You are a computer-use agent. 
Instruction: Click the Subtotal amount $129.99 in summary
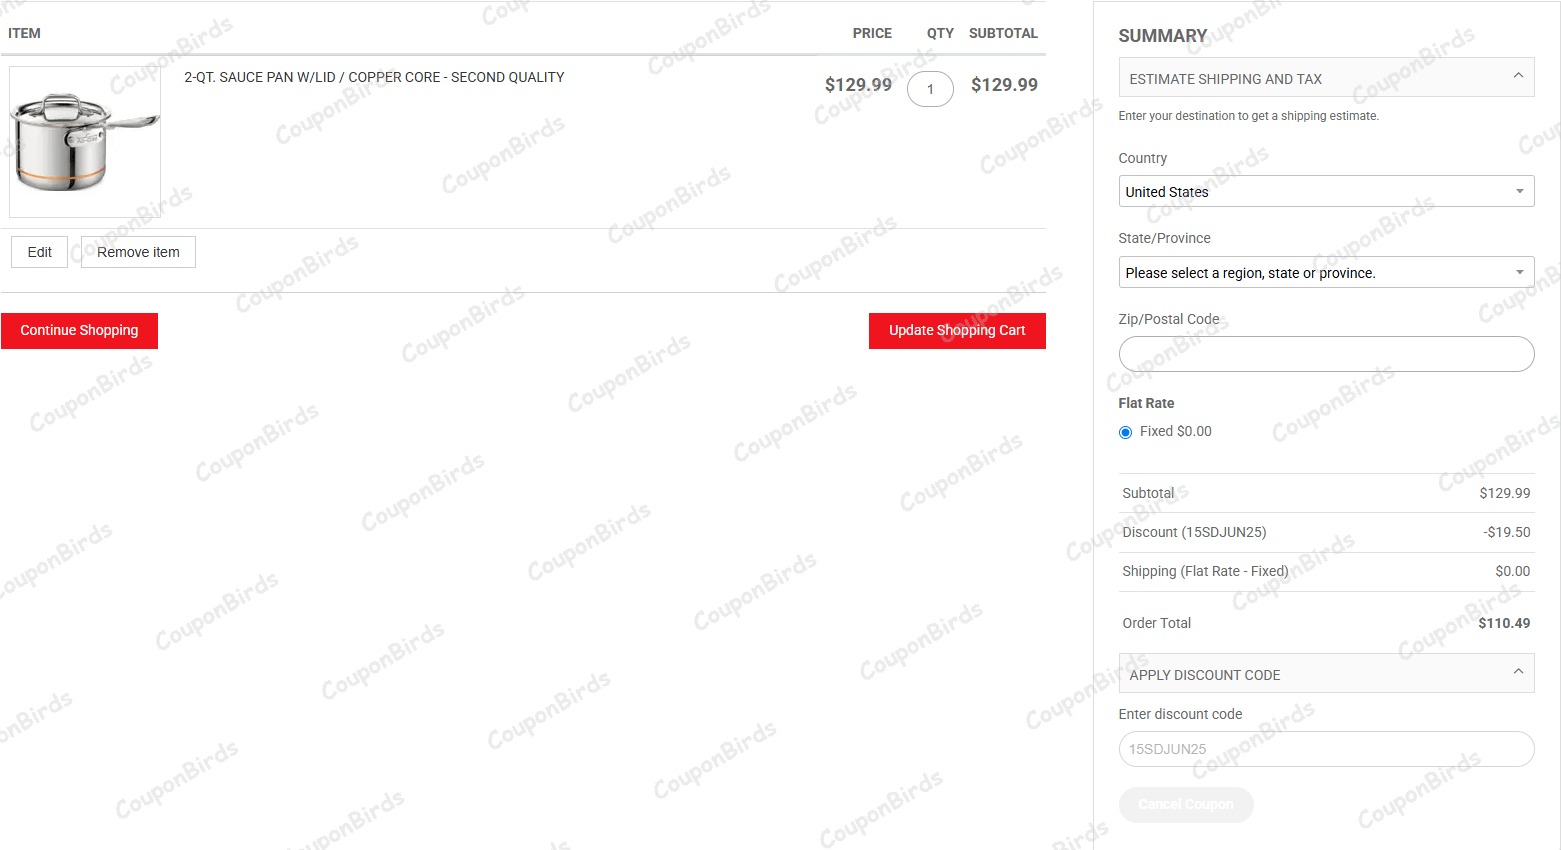1505,493
